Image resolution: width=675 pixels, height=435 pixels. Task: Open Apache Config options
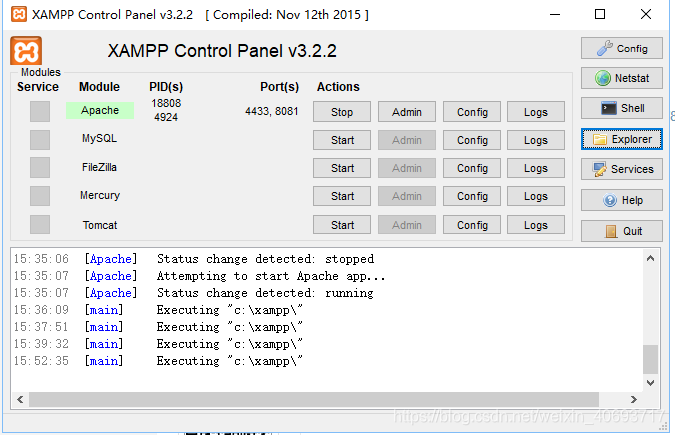(x=472, y=112)
